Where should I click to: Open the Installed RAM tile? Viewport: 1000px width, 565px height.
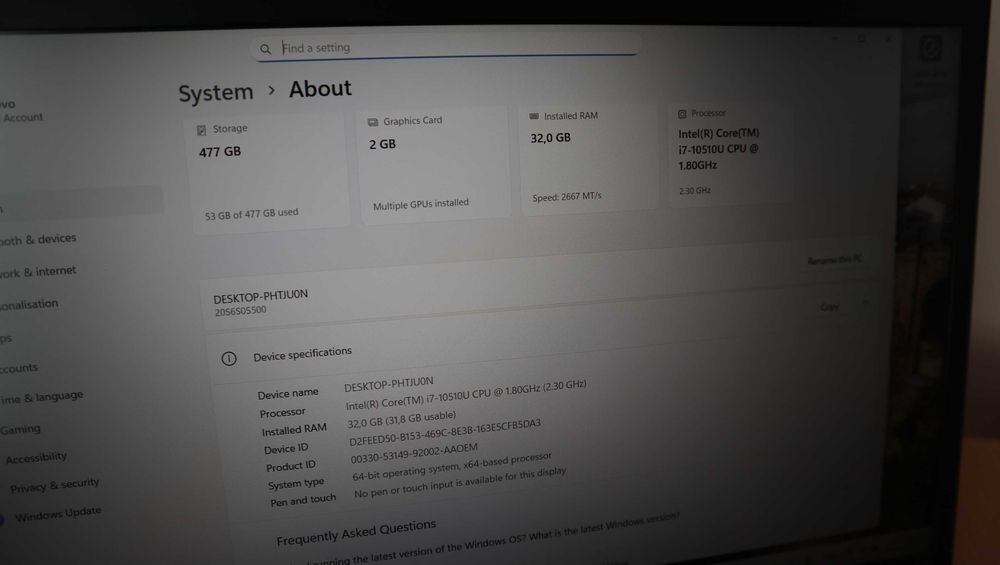click(x=589, y=159)
